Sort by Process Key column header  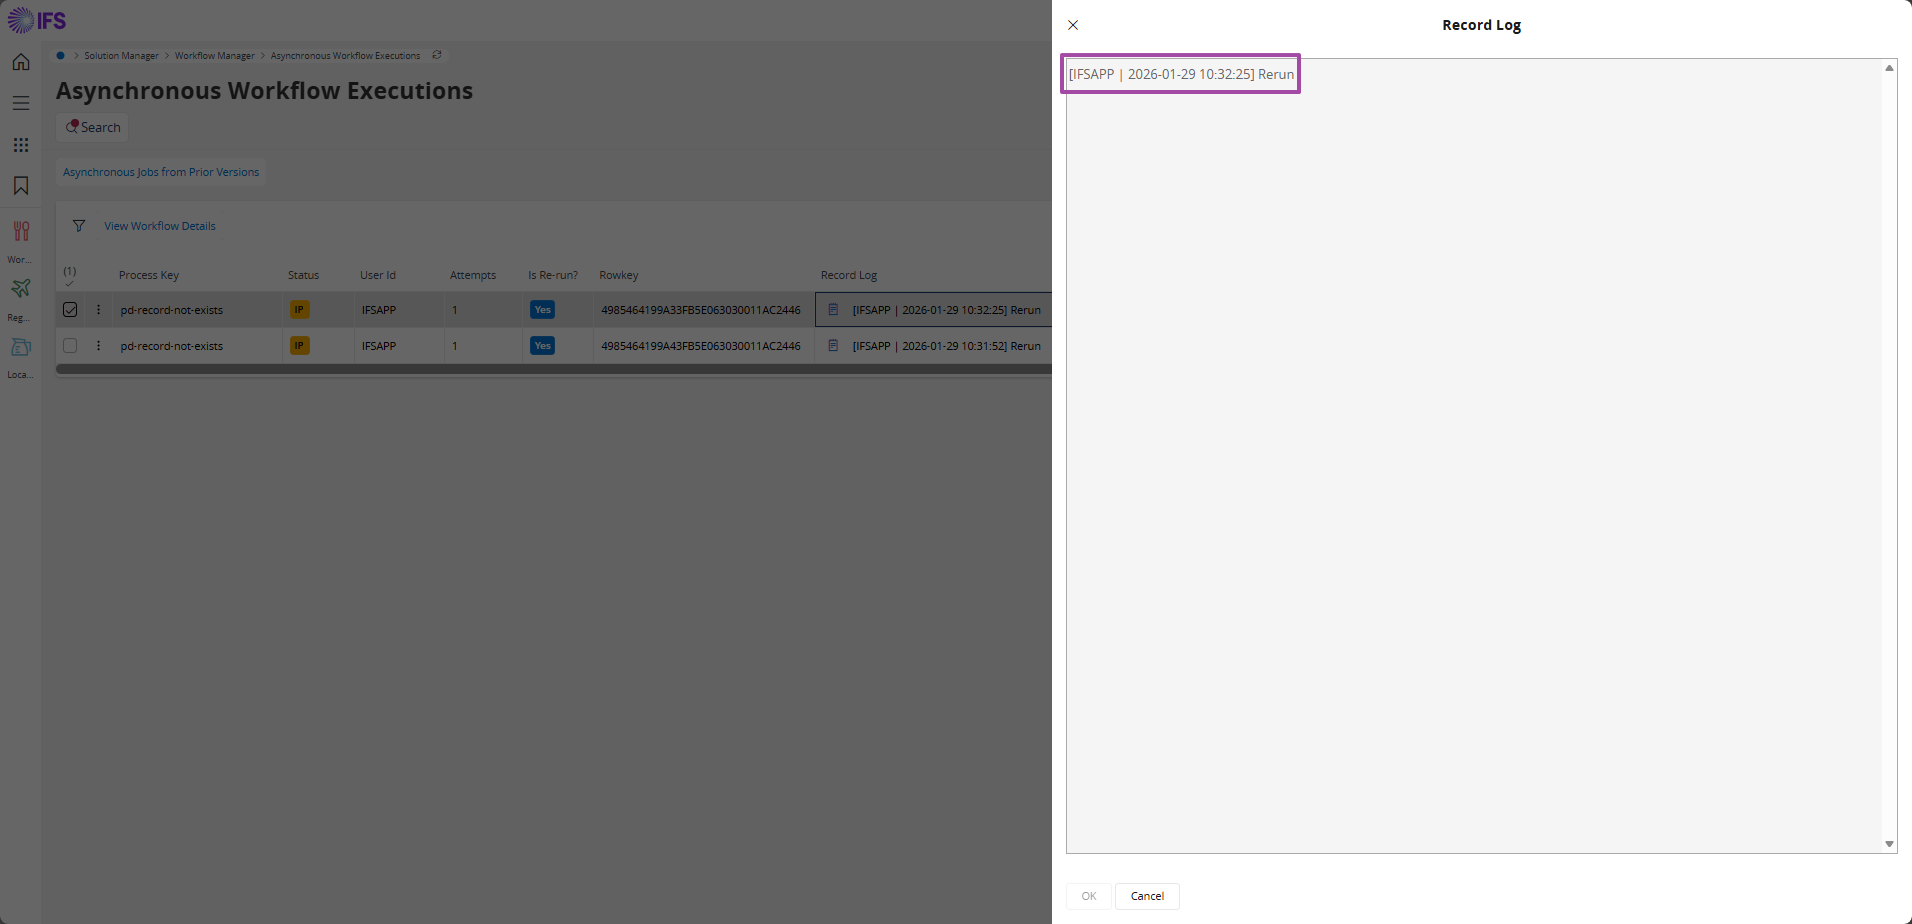149,275
